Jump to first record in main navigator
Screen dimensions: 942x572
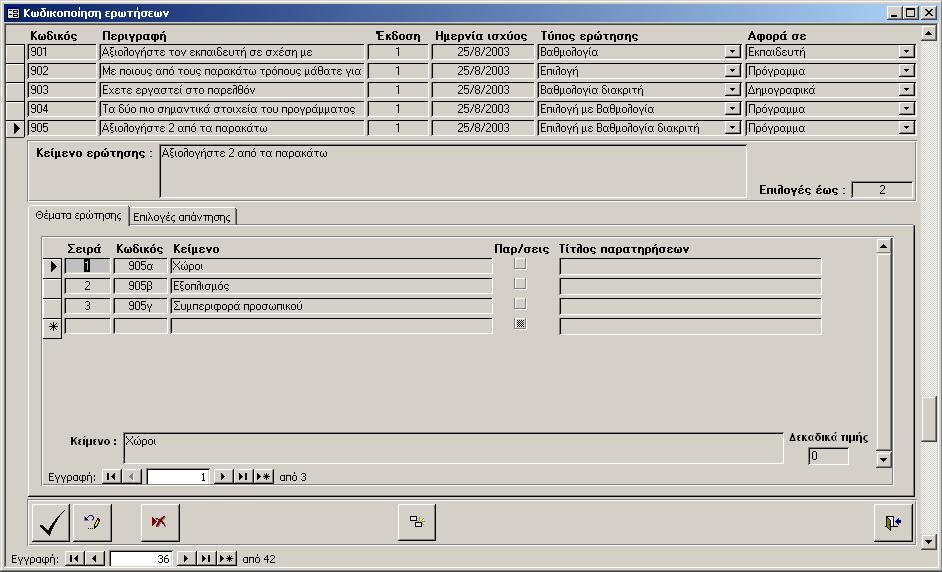(x=75, y=559)
